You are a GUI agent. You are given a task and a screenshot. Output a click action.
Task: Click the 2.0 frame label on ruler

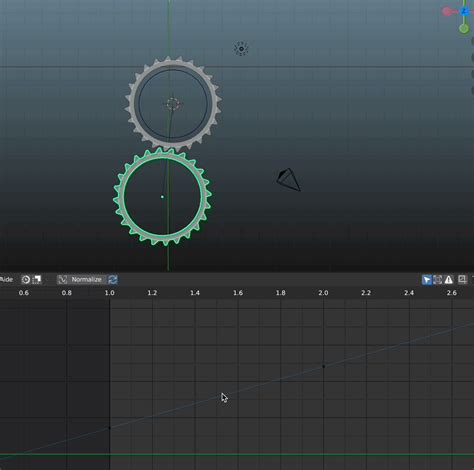(323, 293)
